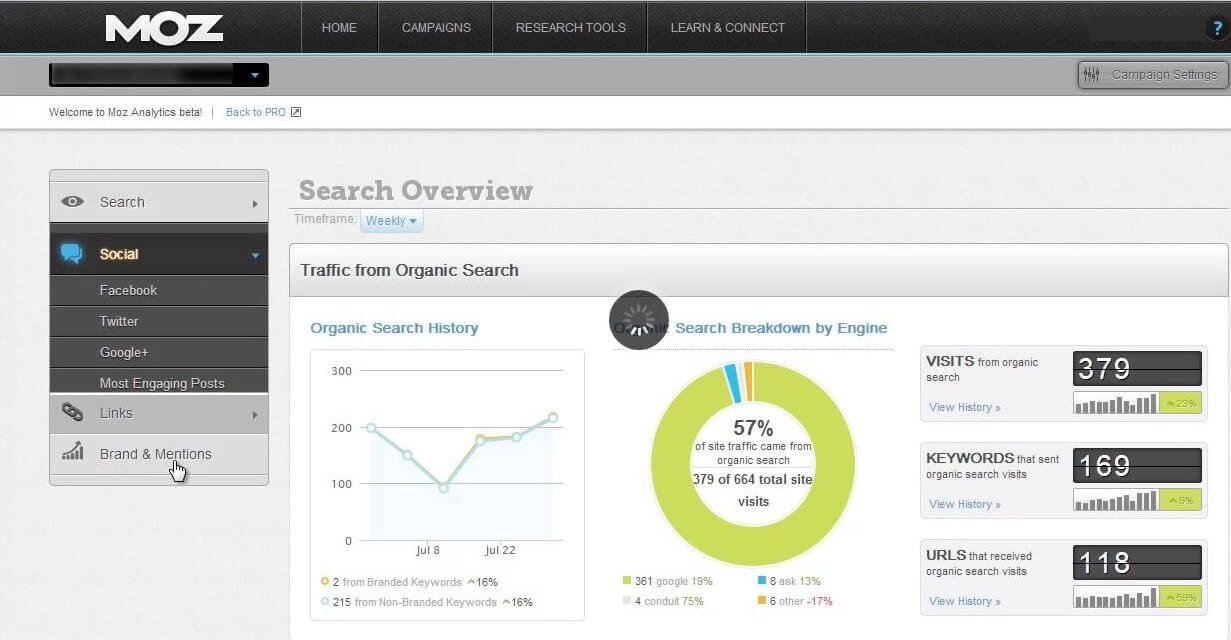Viewport: 1231px width, 640px height.
Task: Click the orange other legend swatch
Action: tap(761, 601)
